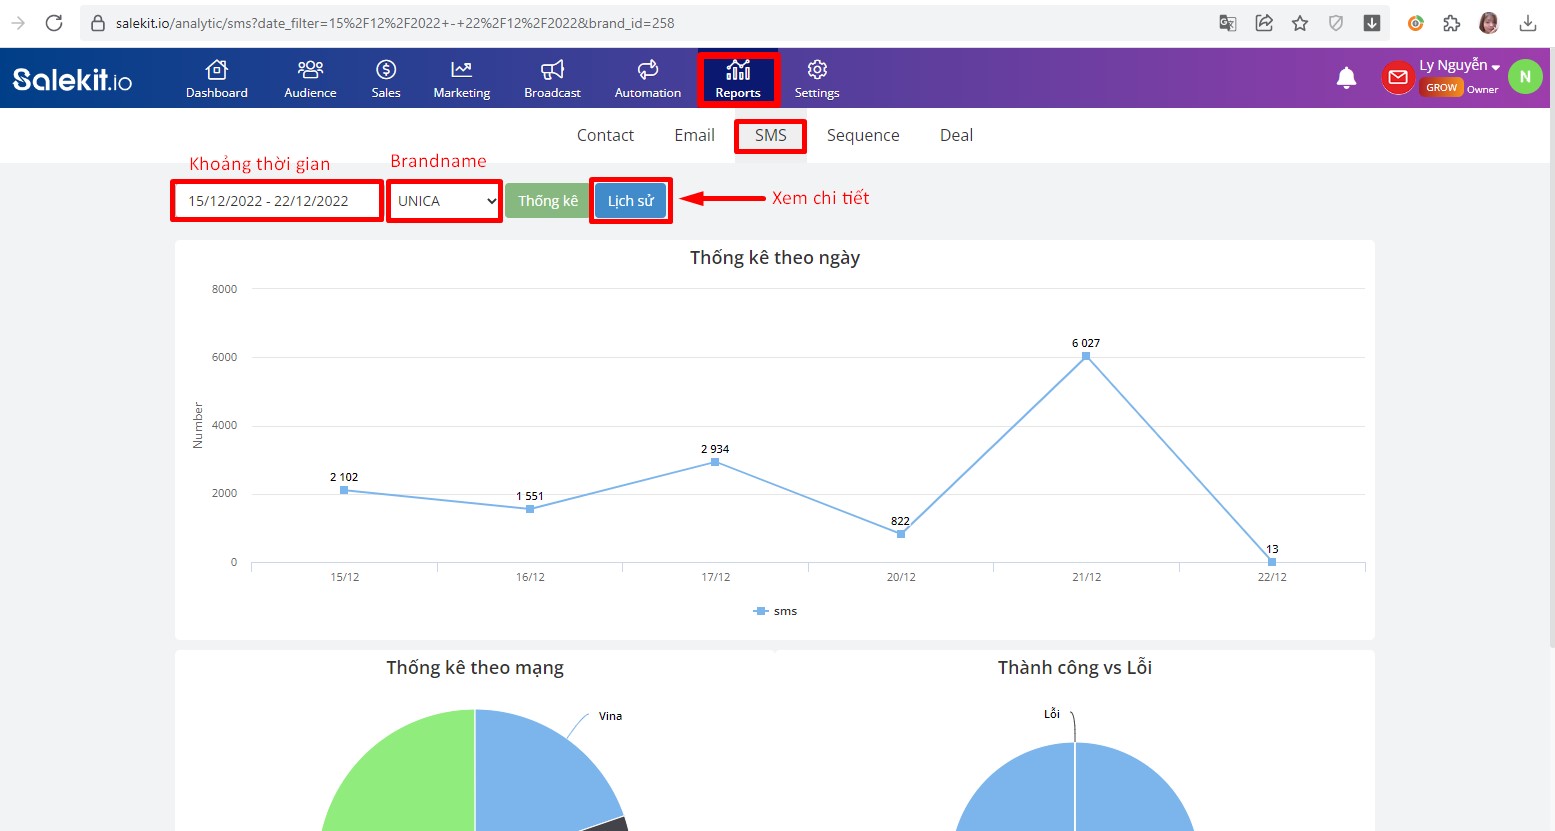The width and height of the screenshot is (1555, 831).
Task: Open Ly Nguyễn account dropdown
Action: tap(1459, 66)
